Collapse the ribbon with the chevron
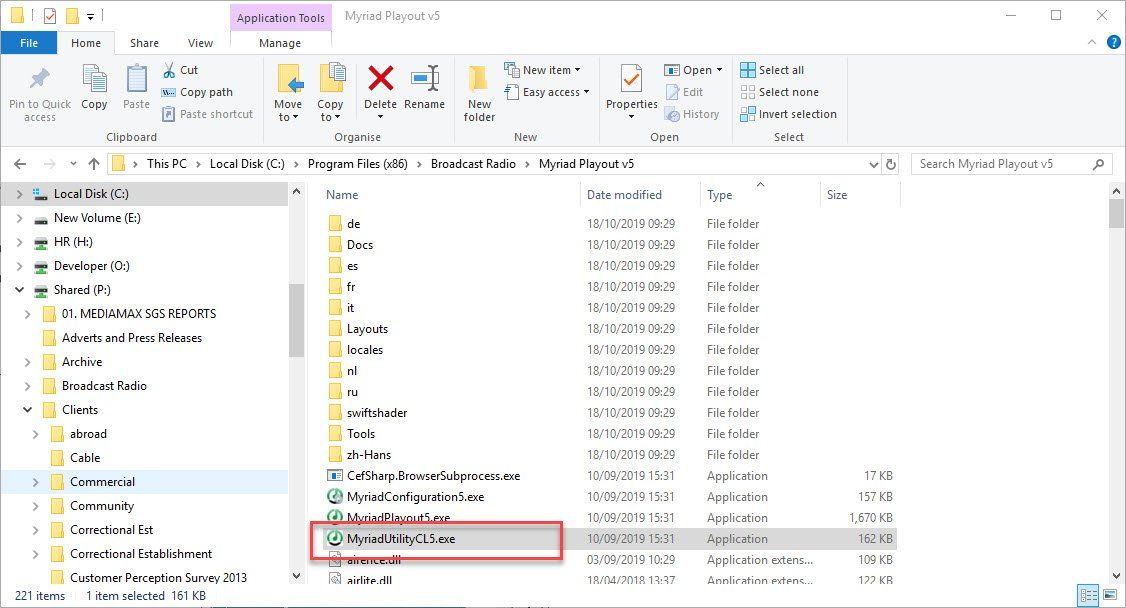 (1092, 42)
